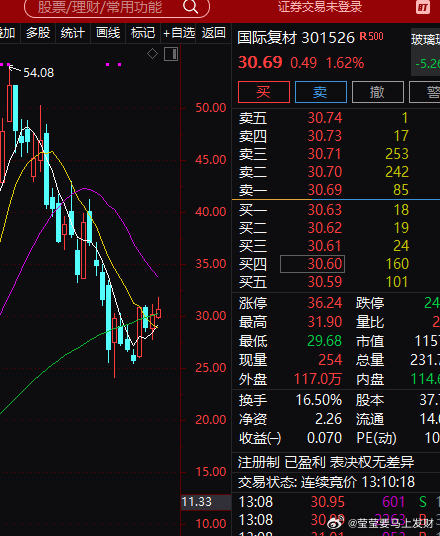Select 卖四 price 30.73
This screenshot has width=440, height=536.
(x=325, y=136)
